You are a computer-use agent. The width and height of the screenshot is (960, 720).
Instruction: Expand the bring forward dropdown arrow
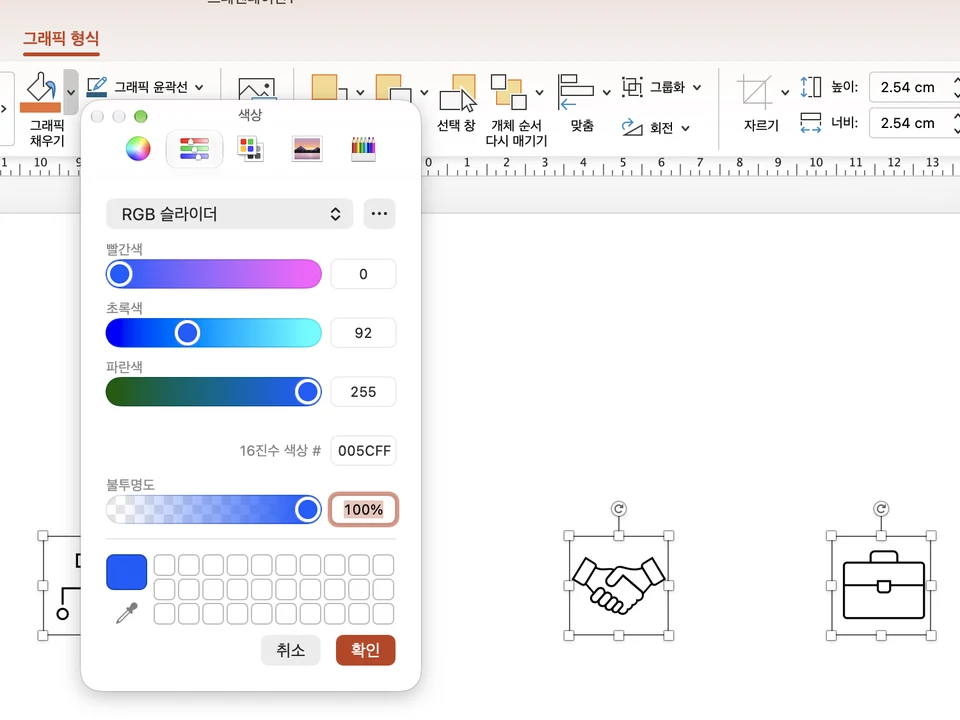coord(360,92)
